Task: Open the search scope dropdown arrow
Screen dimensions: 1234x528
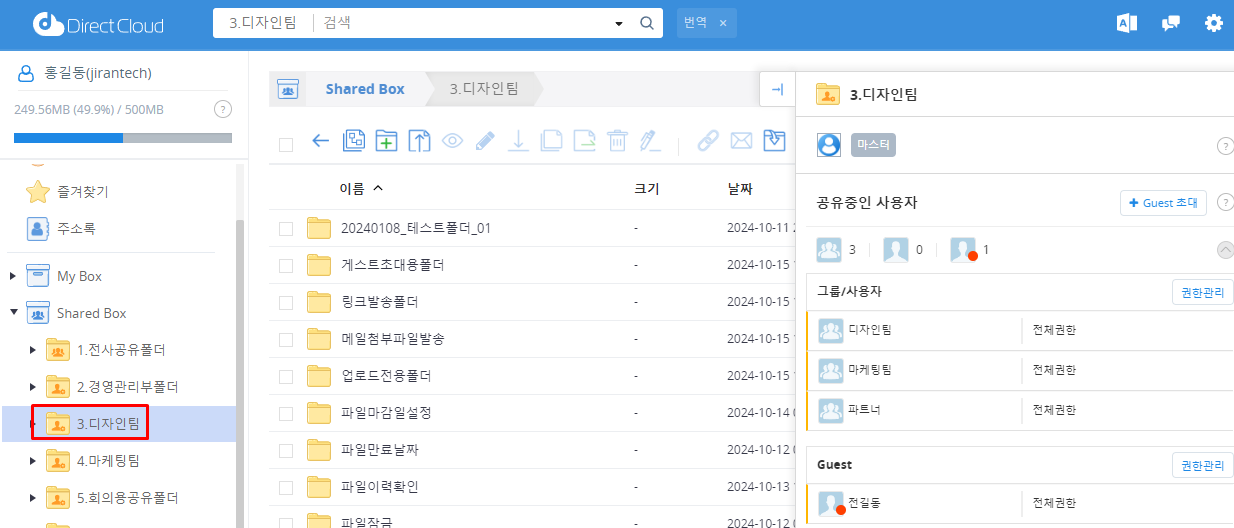Action: pos(619,23)
